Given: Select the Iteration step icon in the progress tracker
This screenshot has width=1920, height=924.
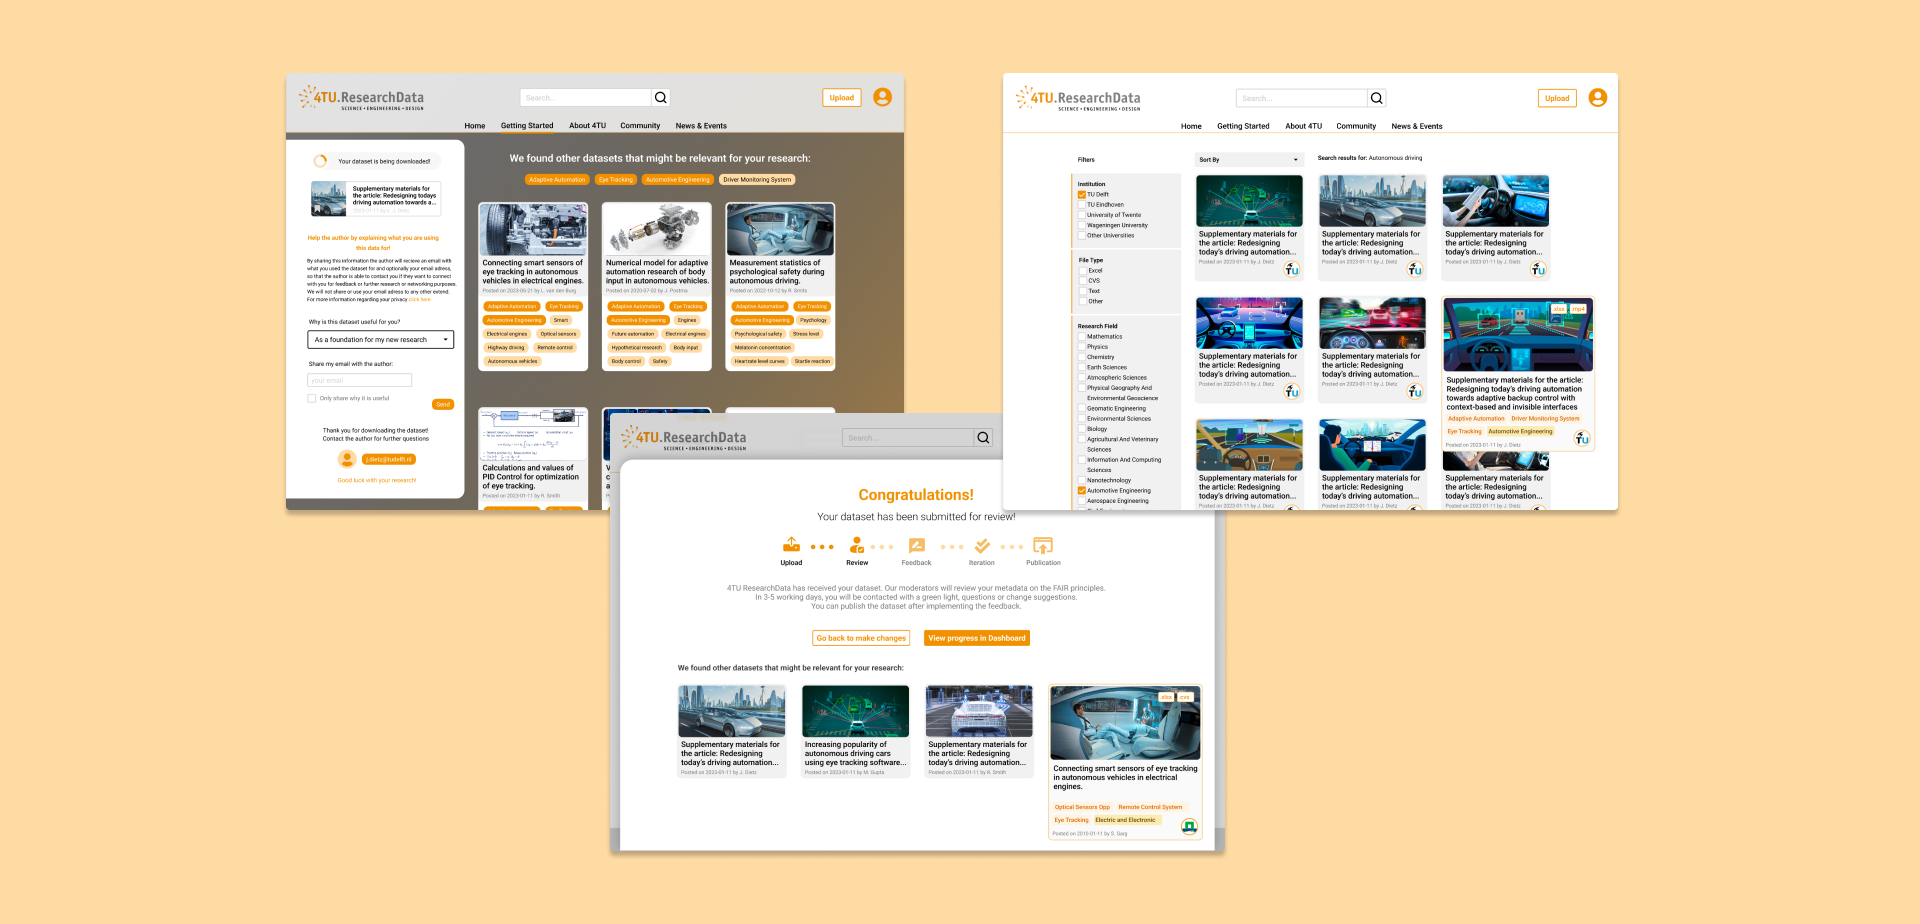Looking at the screenshot, I should (x=982, y=545).
